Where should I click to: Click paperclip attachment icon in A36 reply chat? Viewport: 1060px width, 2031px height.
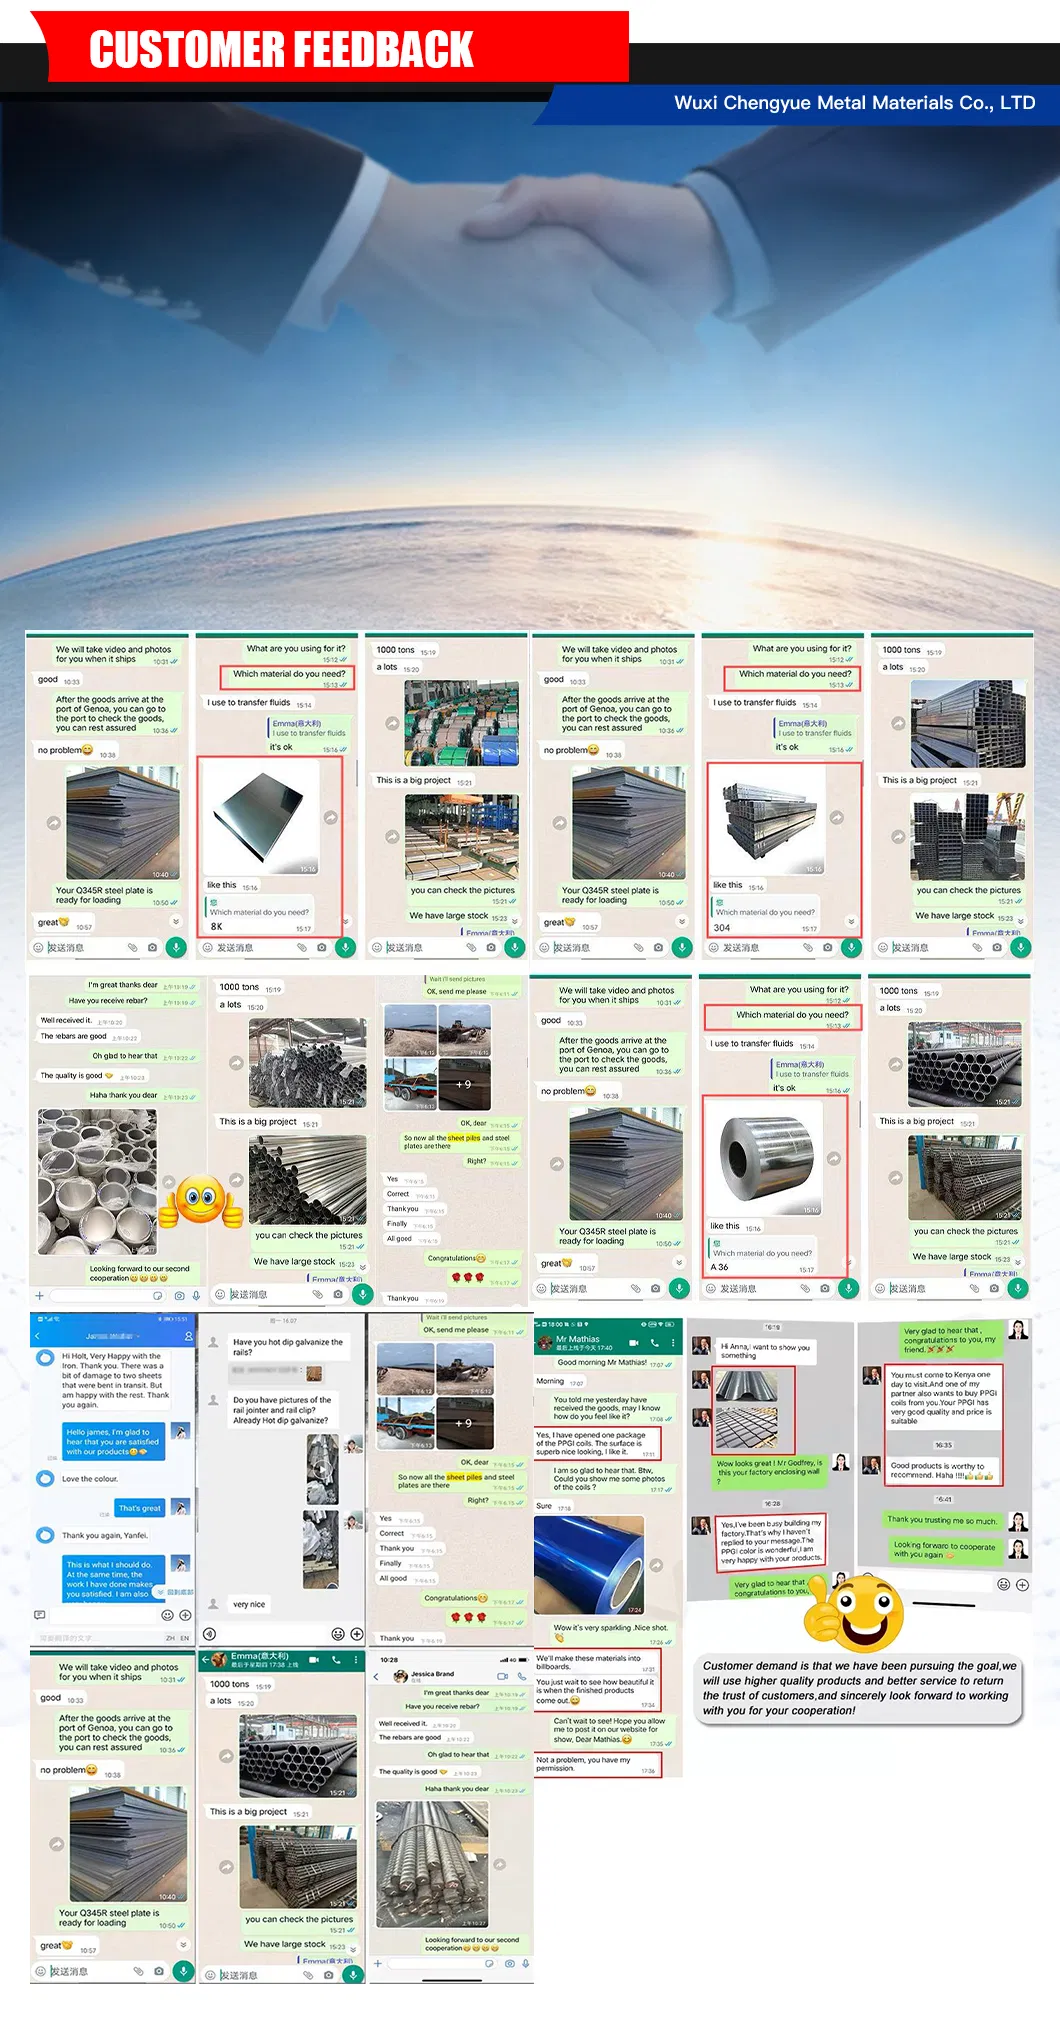805,1289
